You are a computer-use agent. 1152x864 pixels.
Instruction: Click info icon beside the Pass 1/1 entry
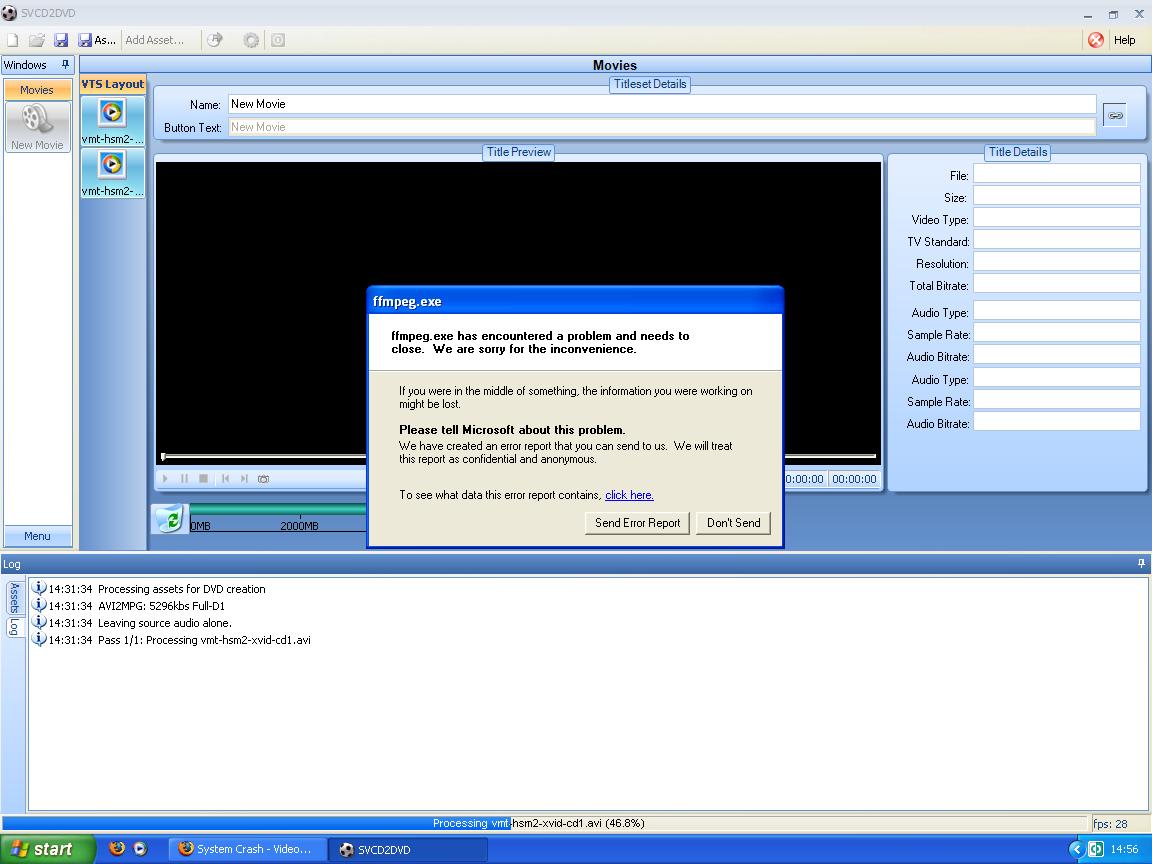pos(39,639)
